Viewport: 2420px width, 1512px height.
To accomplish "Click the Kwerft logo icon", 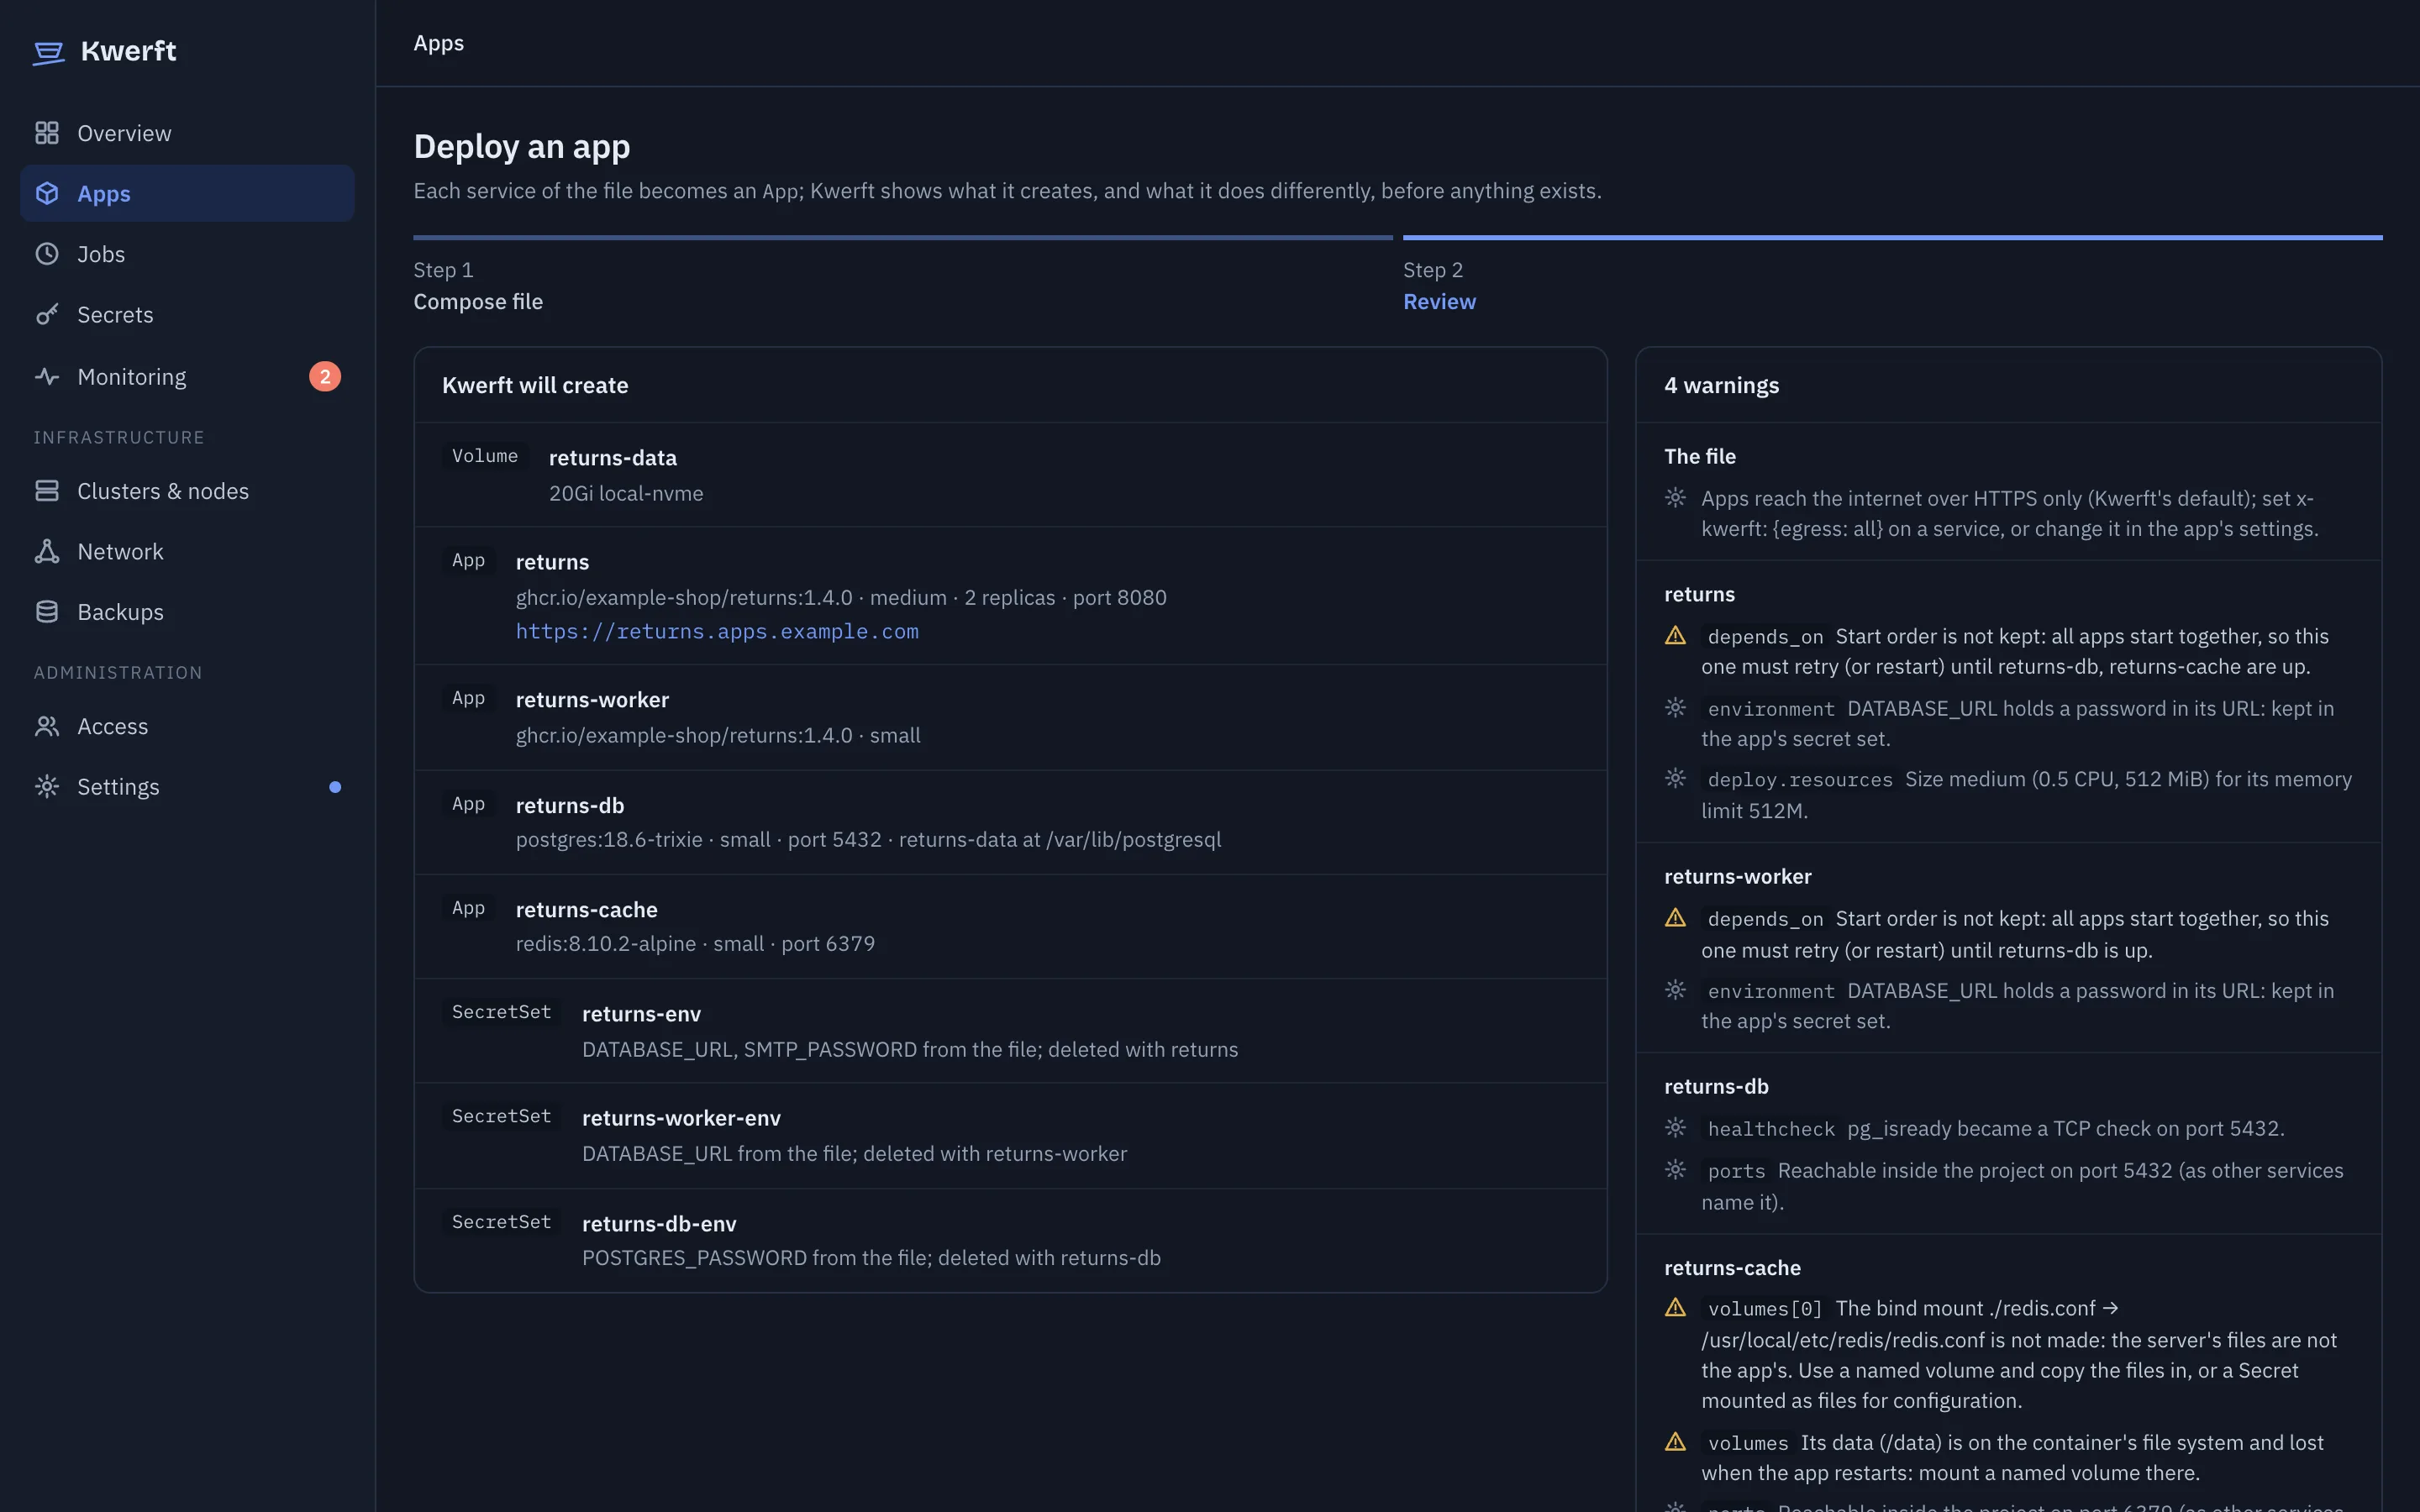I will pos(48,52).
